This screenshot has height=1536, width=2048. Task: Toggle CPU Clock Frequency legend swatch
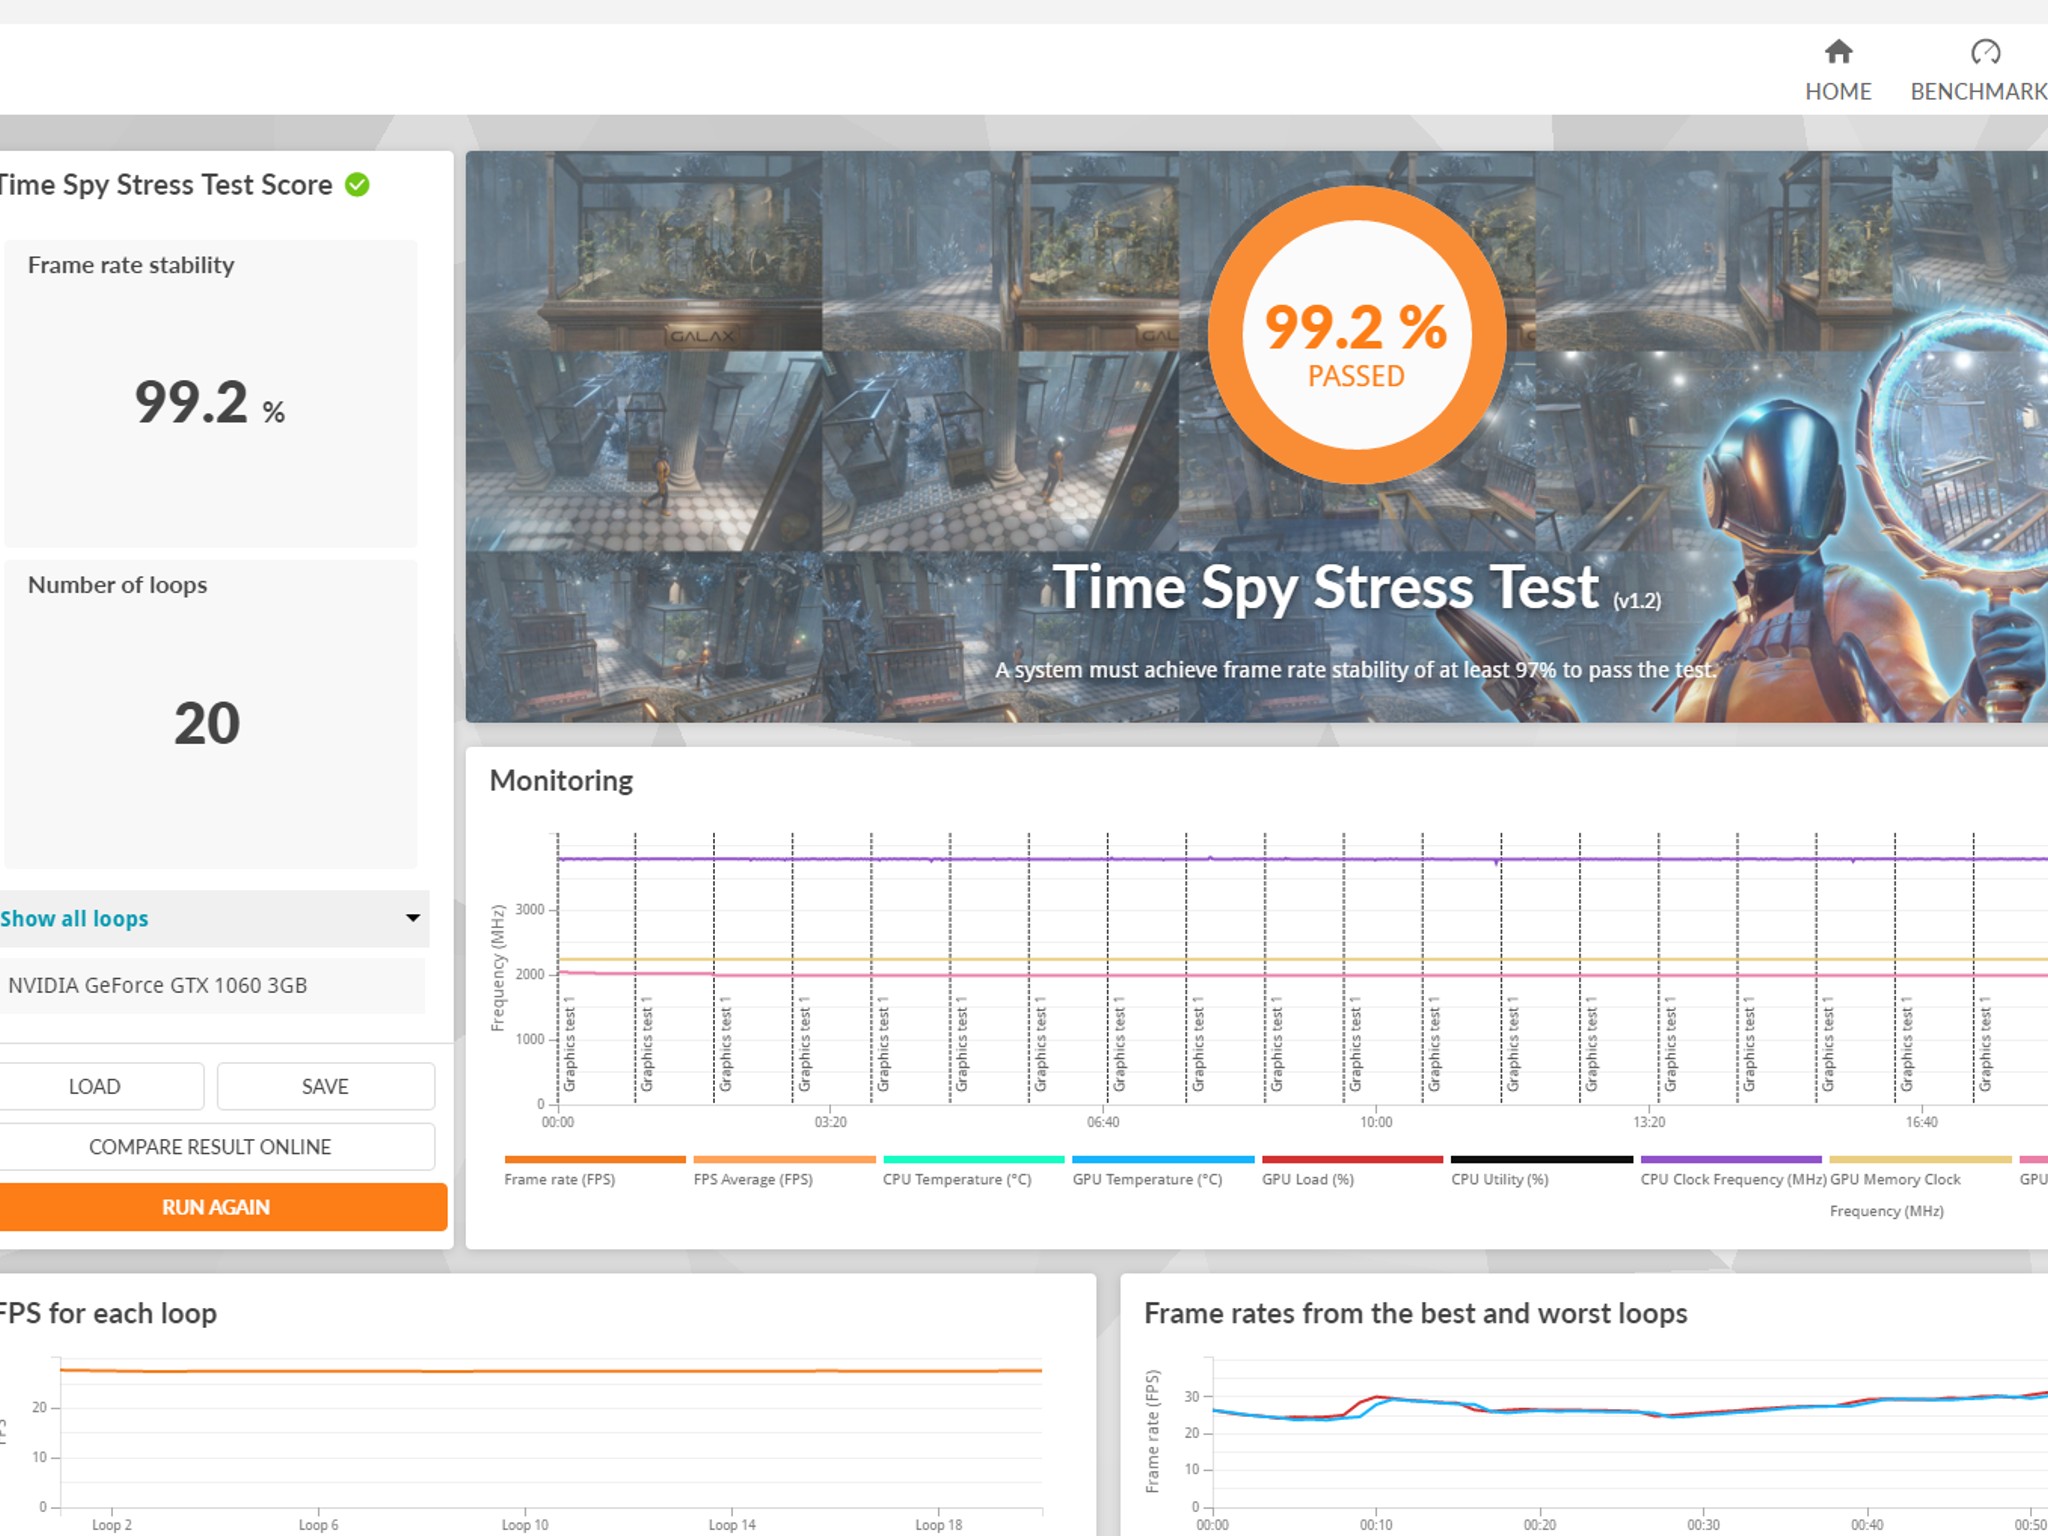coord(1731,1160)
